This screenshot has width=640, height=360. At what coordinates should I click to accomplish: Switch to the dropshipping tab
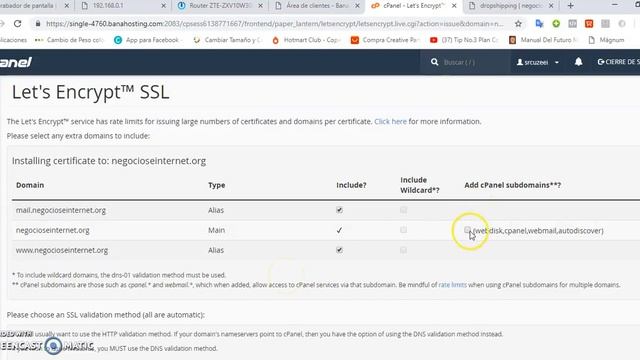click(x=511, y=6)
